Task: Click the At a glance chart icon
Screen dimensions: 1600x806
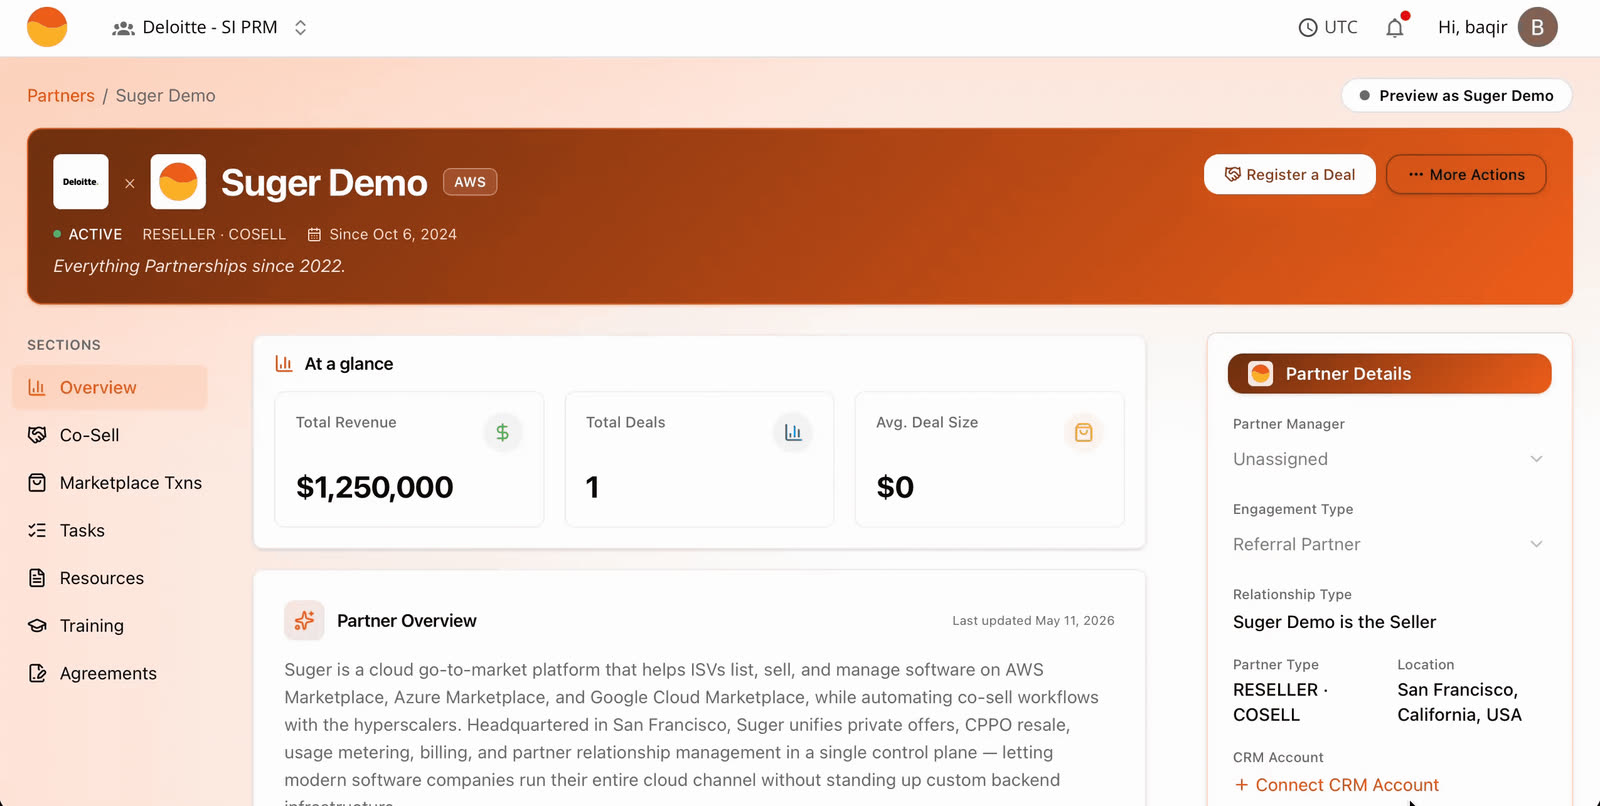Action: coord(284,364)
